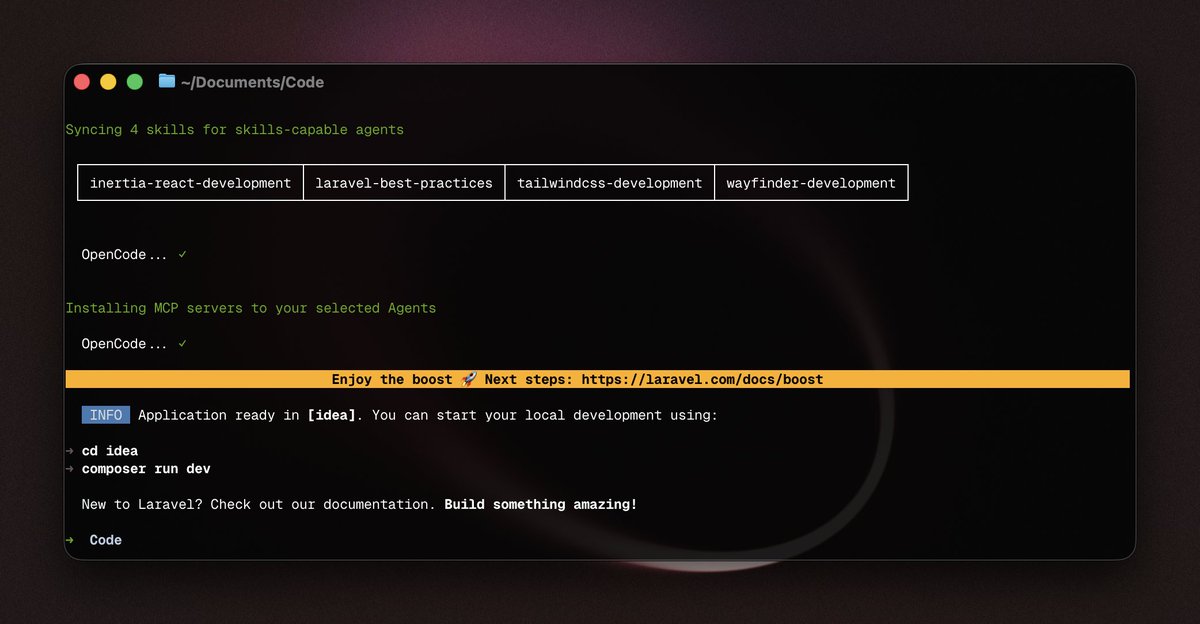1200x624 pixels.
Task: Click the checkmark after OpenCode under skills
Action: click(x=182, y=255)
